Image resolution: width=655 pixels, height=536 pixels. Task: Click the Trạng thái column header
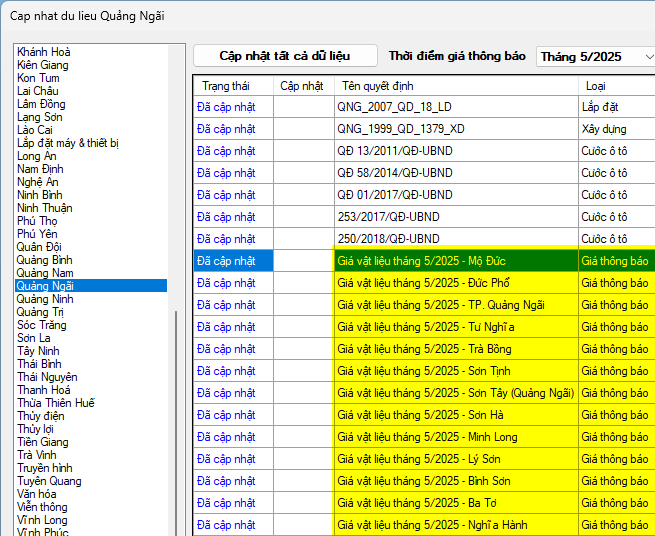tap(234, 86)
